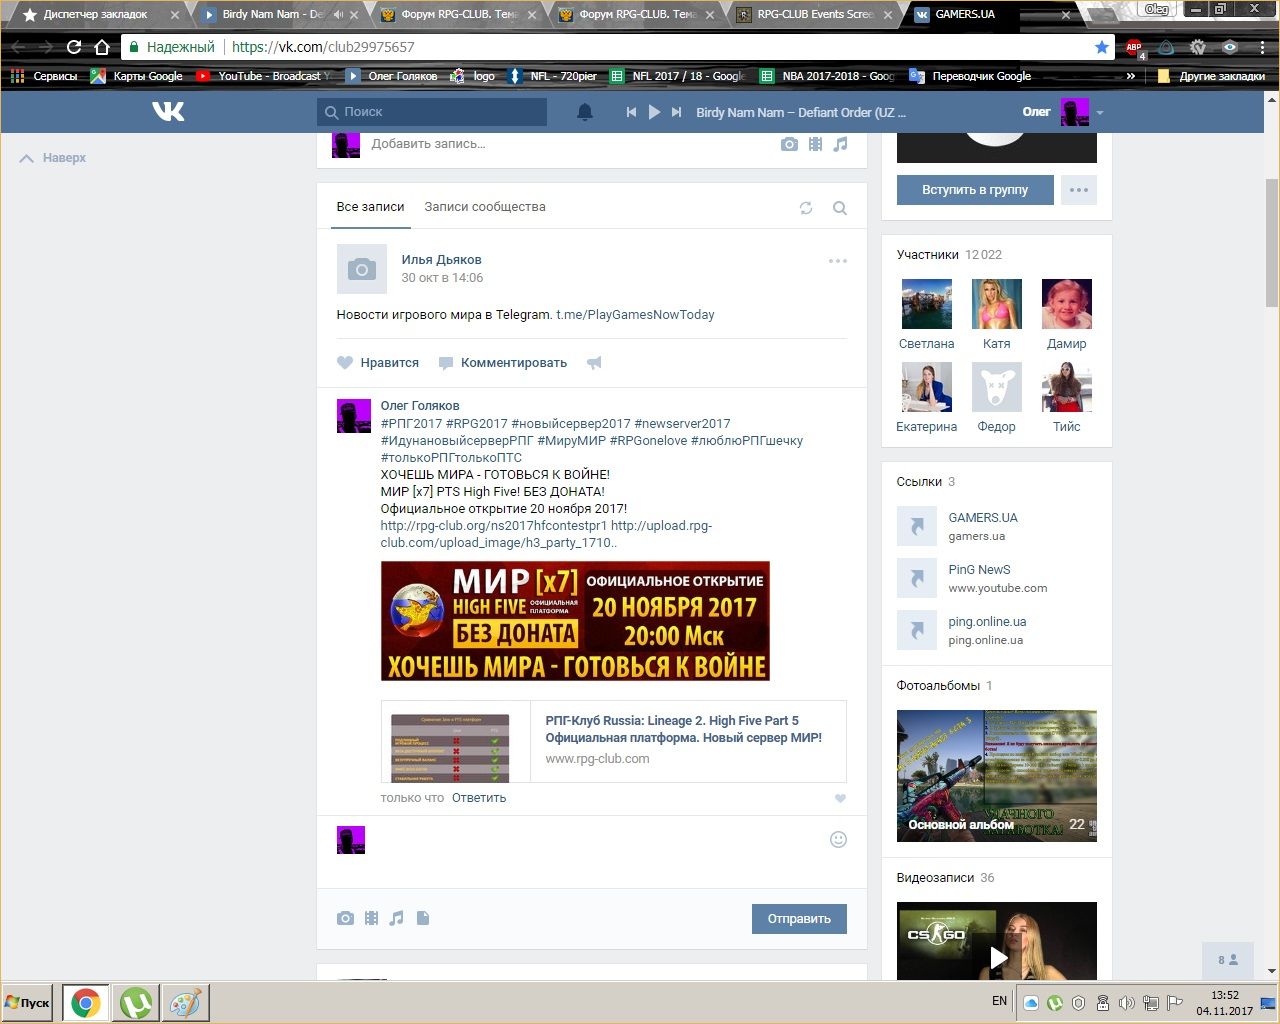Like Олег Голяков's comment with heart icon
The image size is (1280, 1024).
840,798
